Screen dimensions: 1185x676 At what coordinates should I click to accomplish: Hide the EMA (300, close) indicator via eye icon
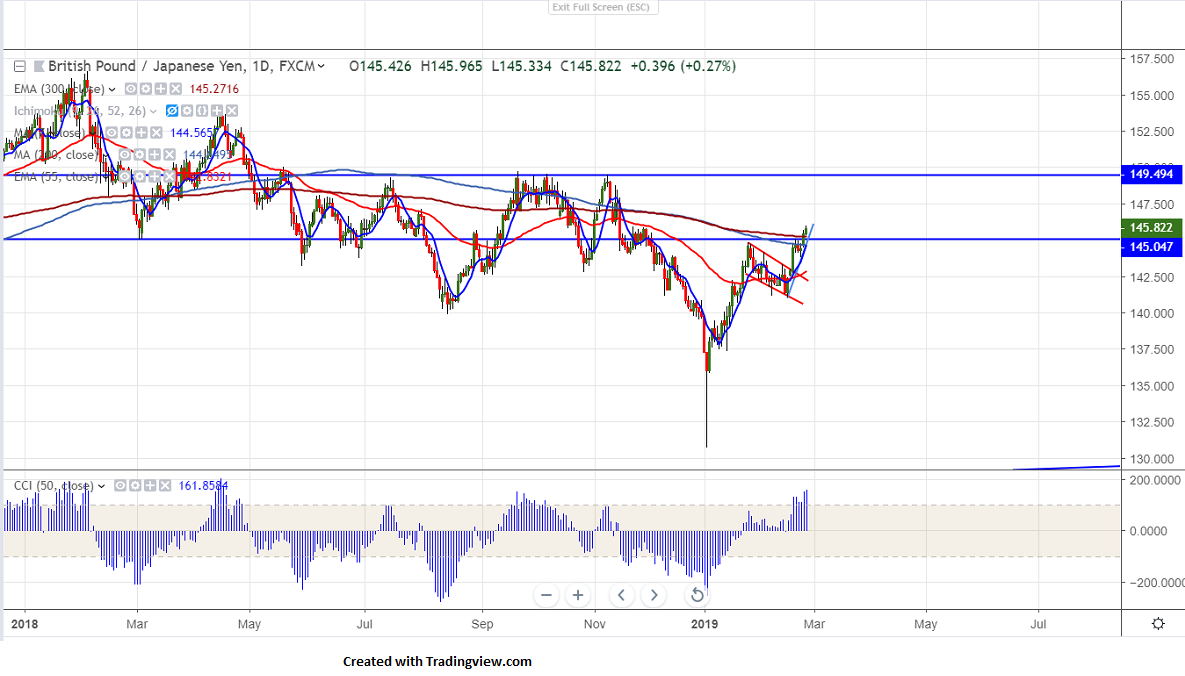[x=131, y=89]
